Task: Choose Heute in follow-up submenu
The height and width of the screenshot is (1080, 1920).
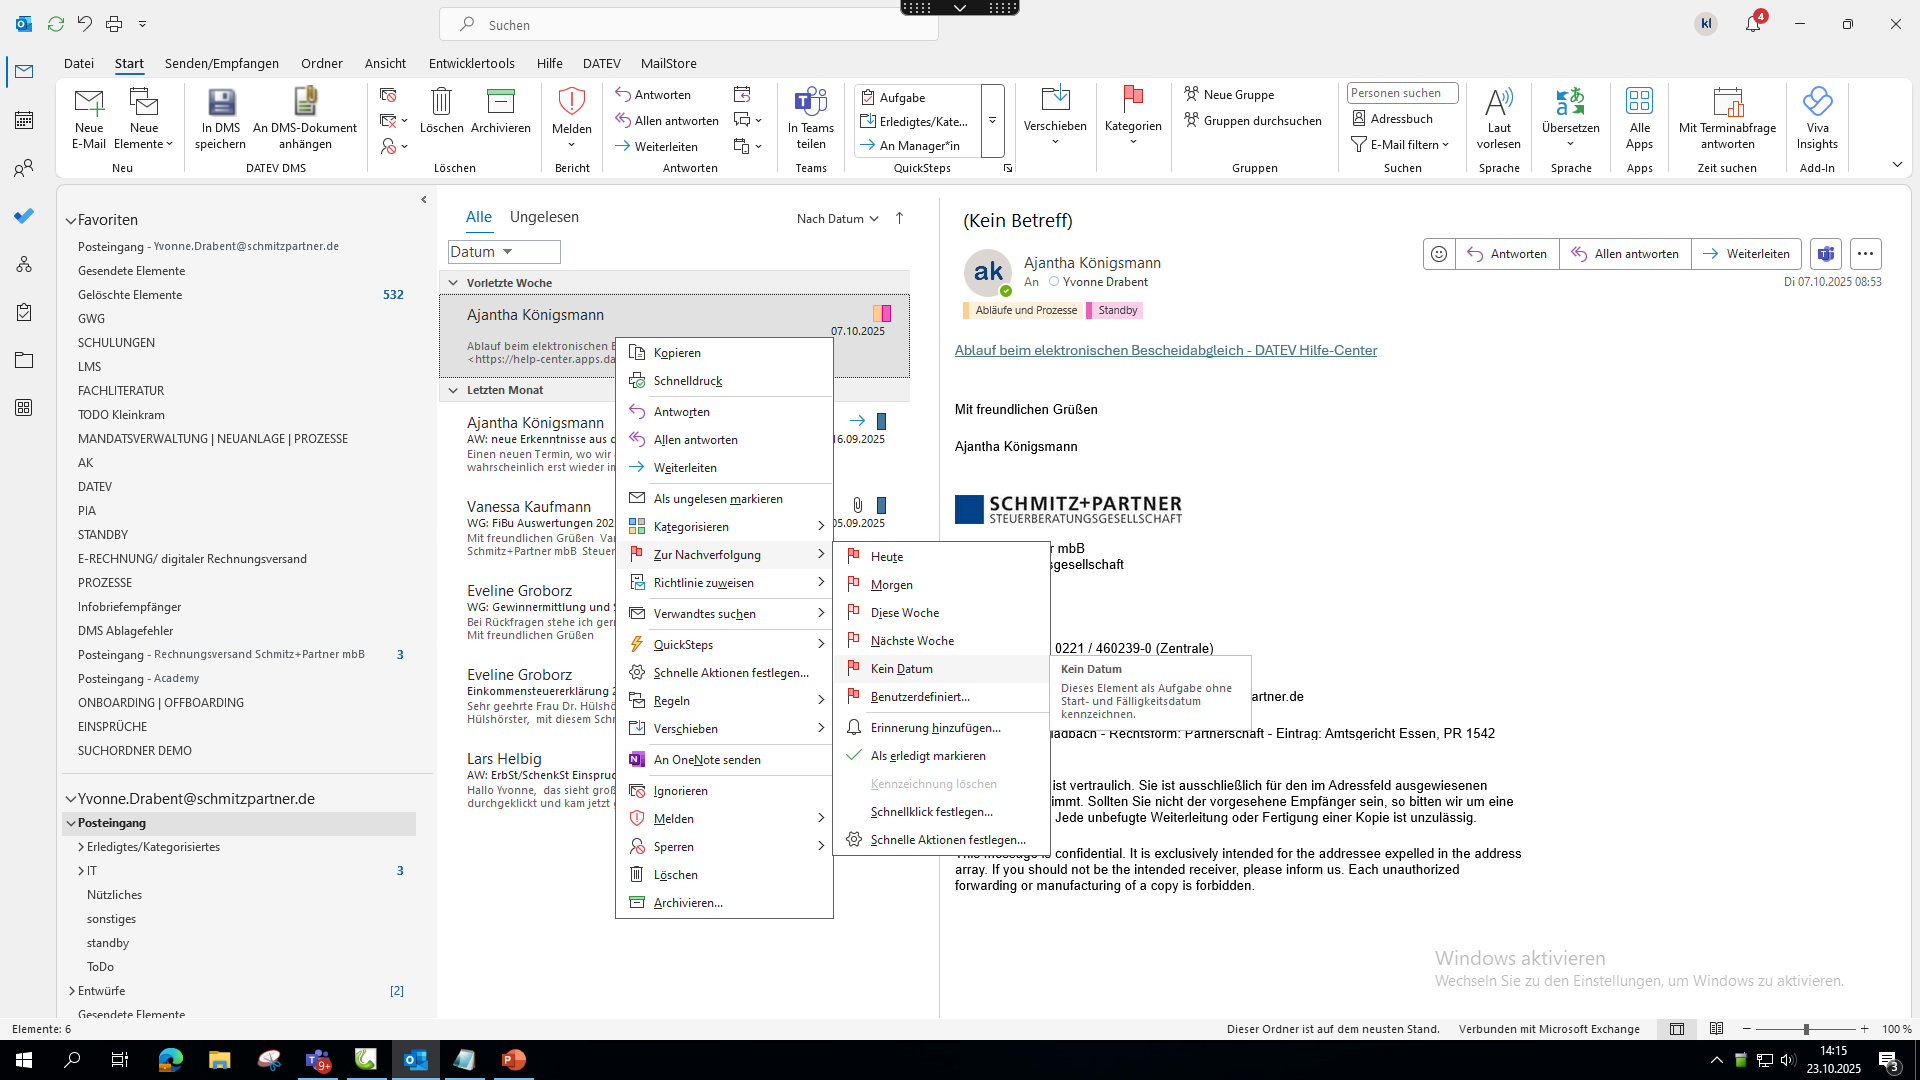Action: pyautogui.click(x=941, y=557)
